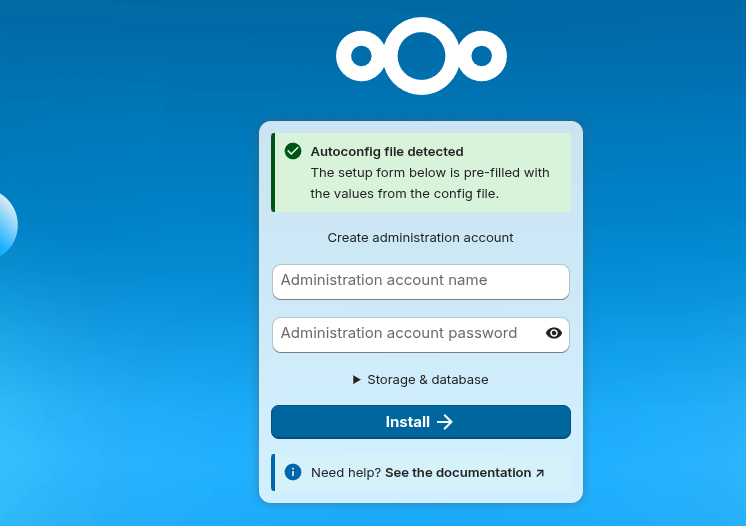Image resolution: width=746 pixels, height=526 pixels.
Task: Focus the Administration account name field
Action: coord(420,281)
